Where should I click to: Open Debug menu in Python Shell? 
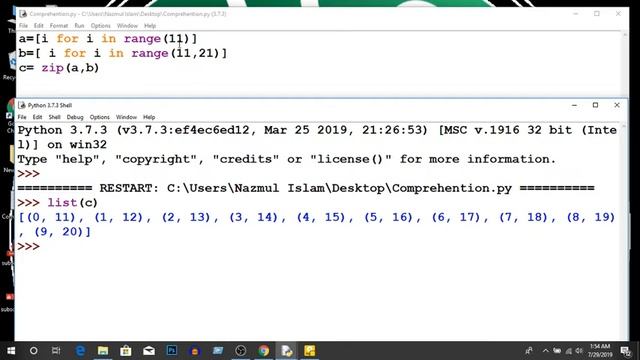coord(75,117)
